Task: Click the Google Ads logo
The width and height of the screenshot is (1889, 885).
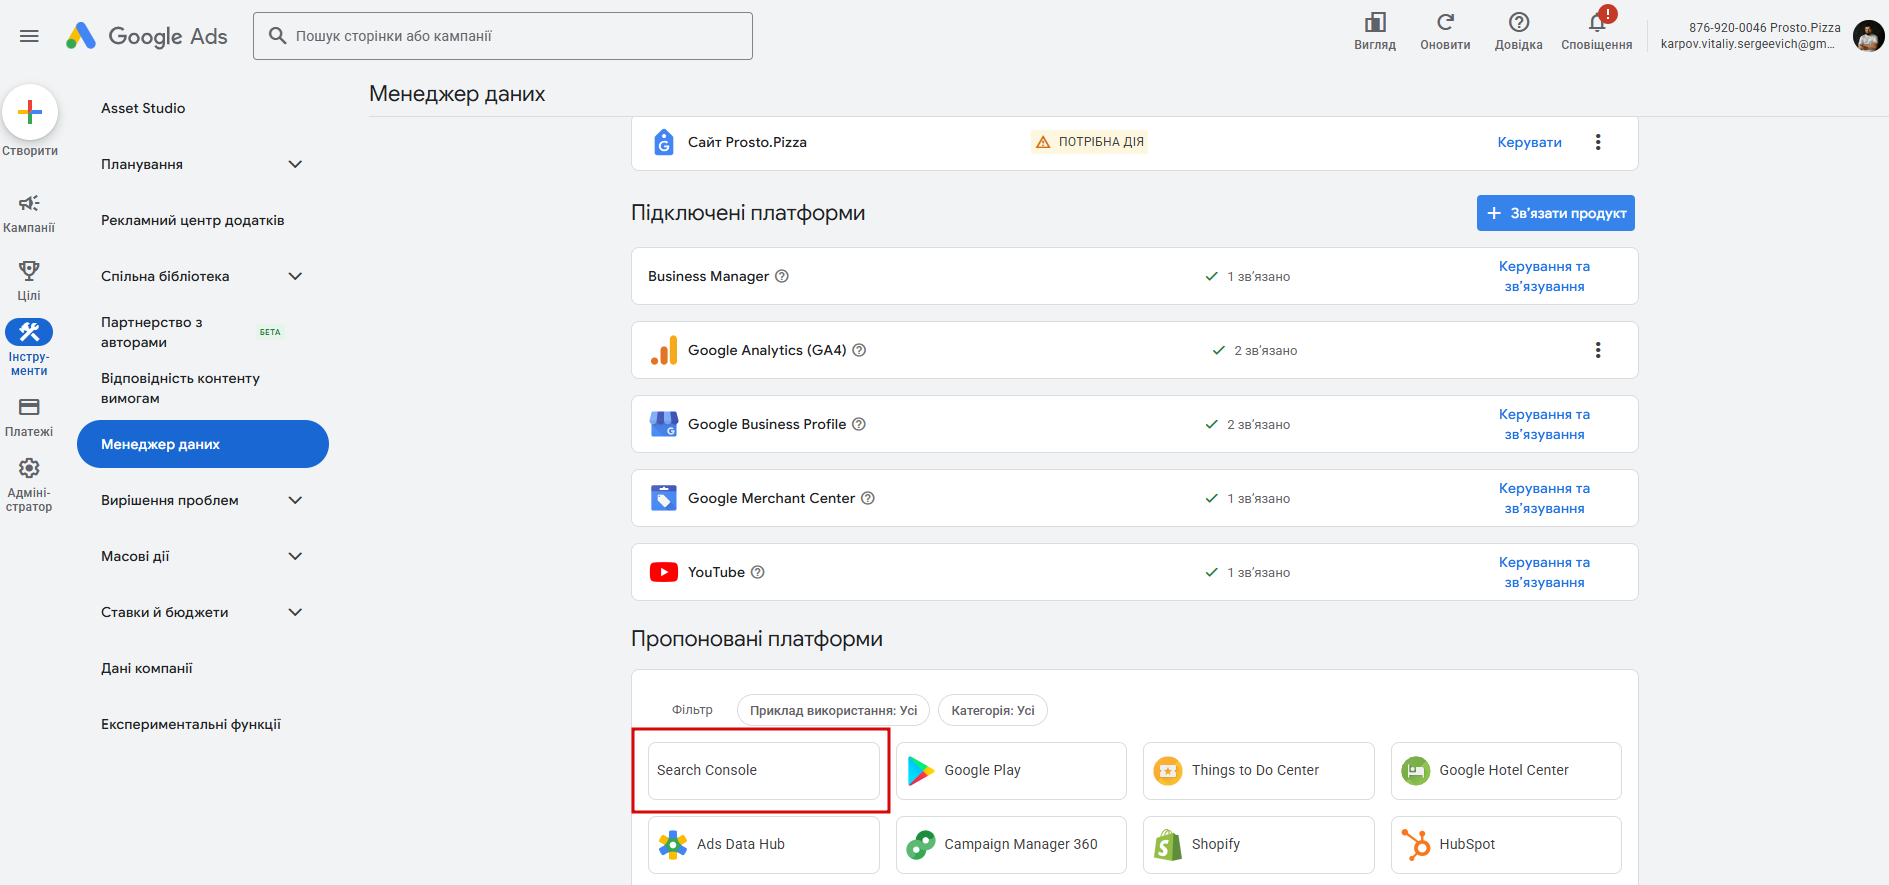Action: pyautogui.click(x=146, y=36)
